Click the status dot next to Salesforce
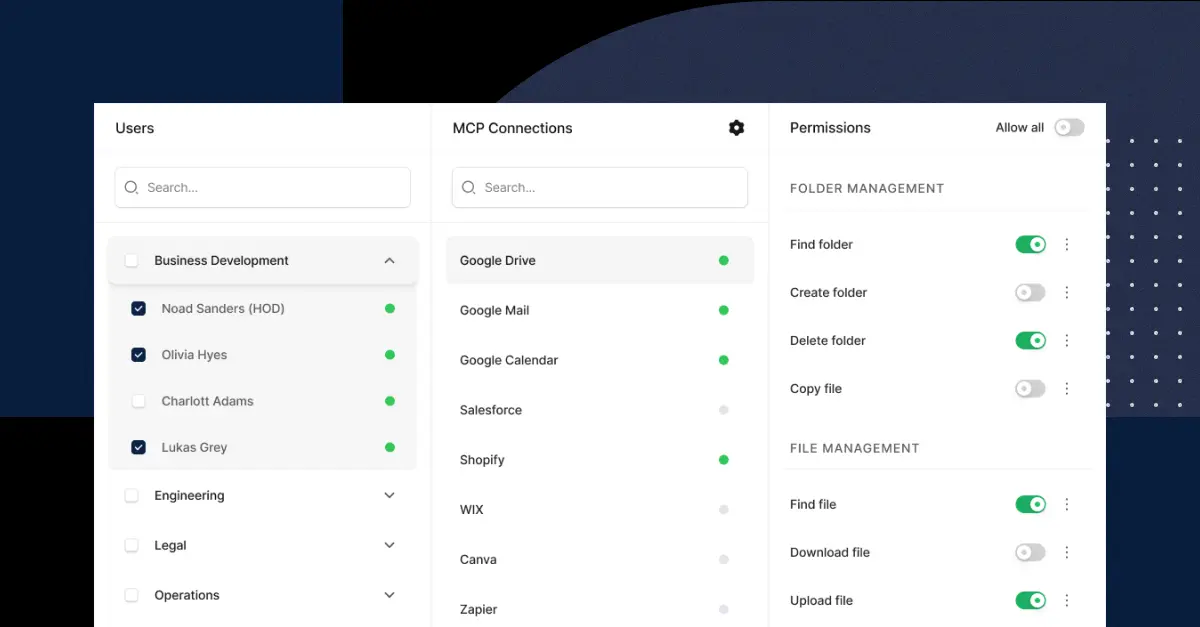Image resolution: width=1200 pixels, height=627 pixels. pyautogui.click(x=723, y=409)
